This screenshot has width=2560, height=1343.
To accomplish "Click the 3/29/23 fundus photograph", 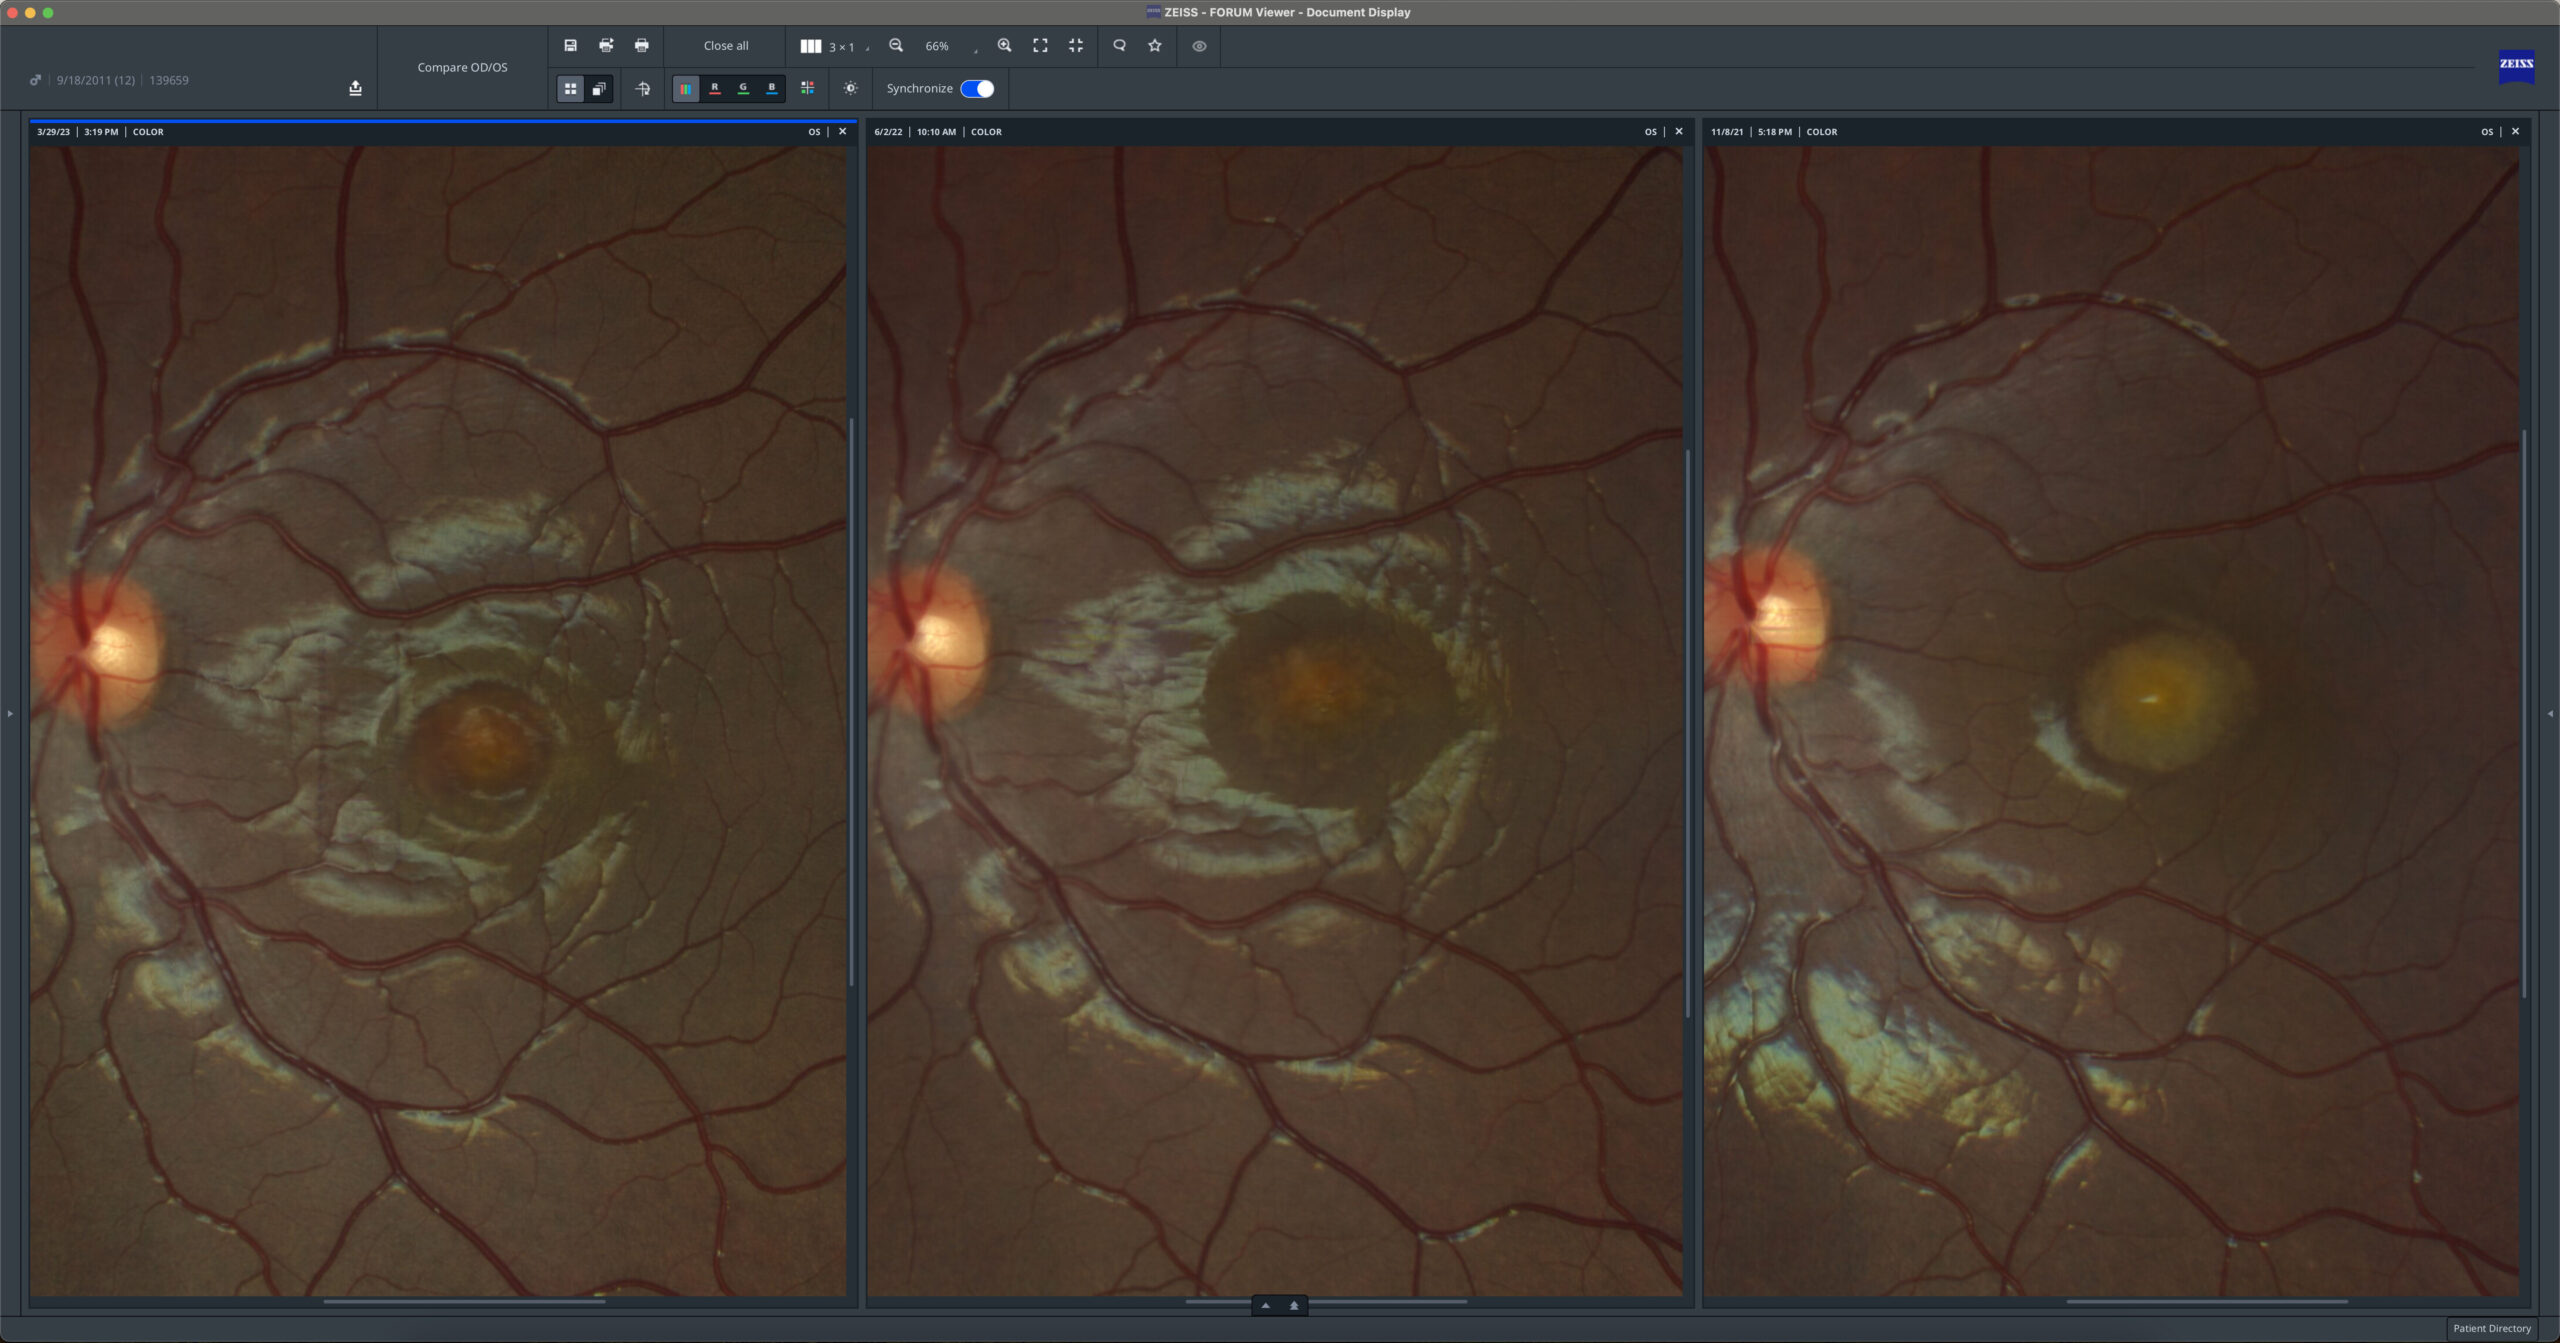I will (x=438, y=720).
